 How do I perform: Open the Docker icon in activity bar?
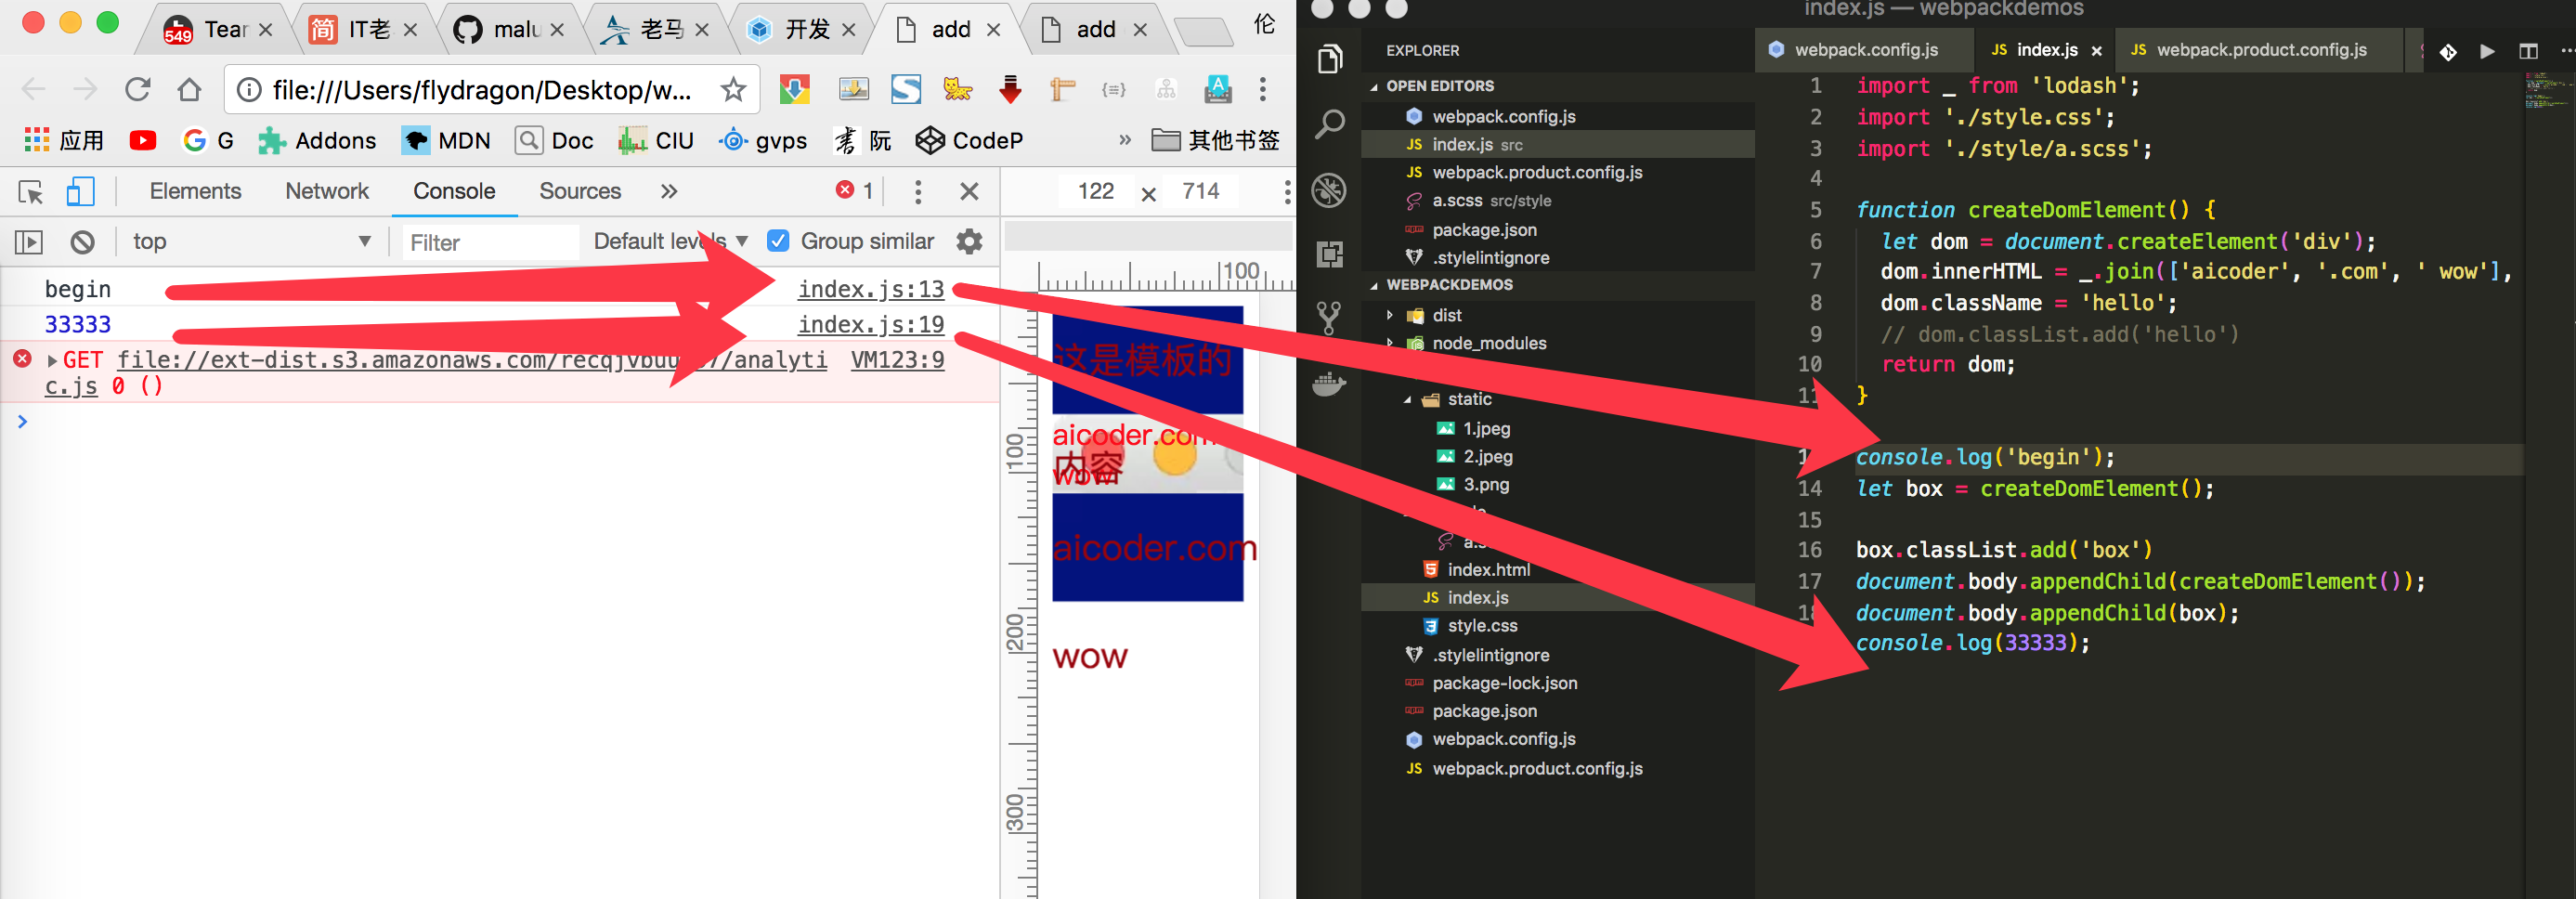1329,383
